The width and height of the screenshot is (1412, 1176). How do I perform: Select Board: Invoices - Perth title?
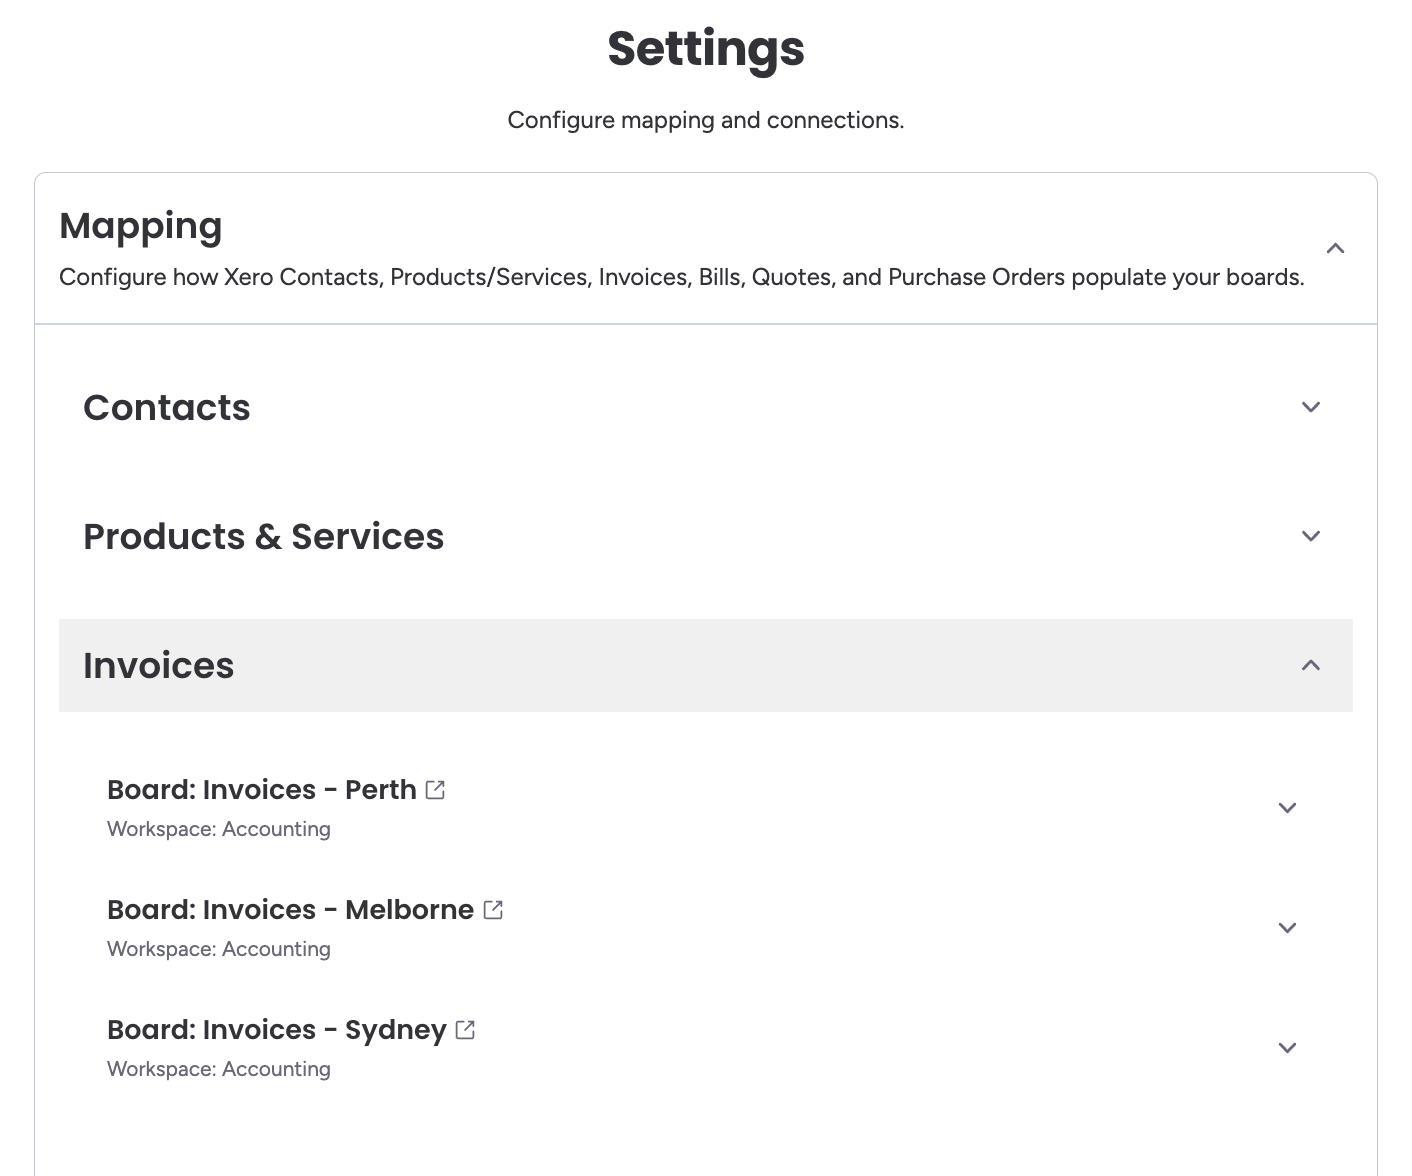click(x=261, y=790)
